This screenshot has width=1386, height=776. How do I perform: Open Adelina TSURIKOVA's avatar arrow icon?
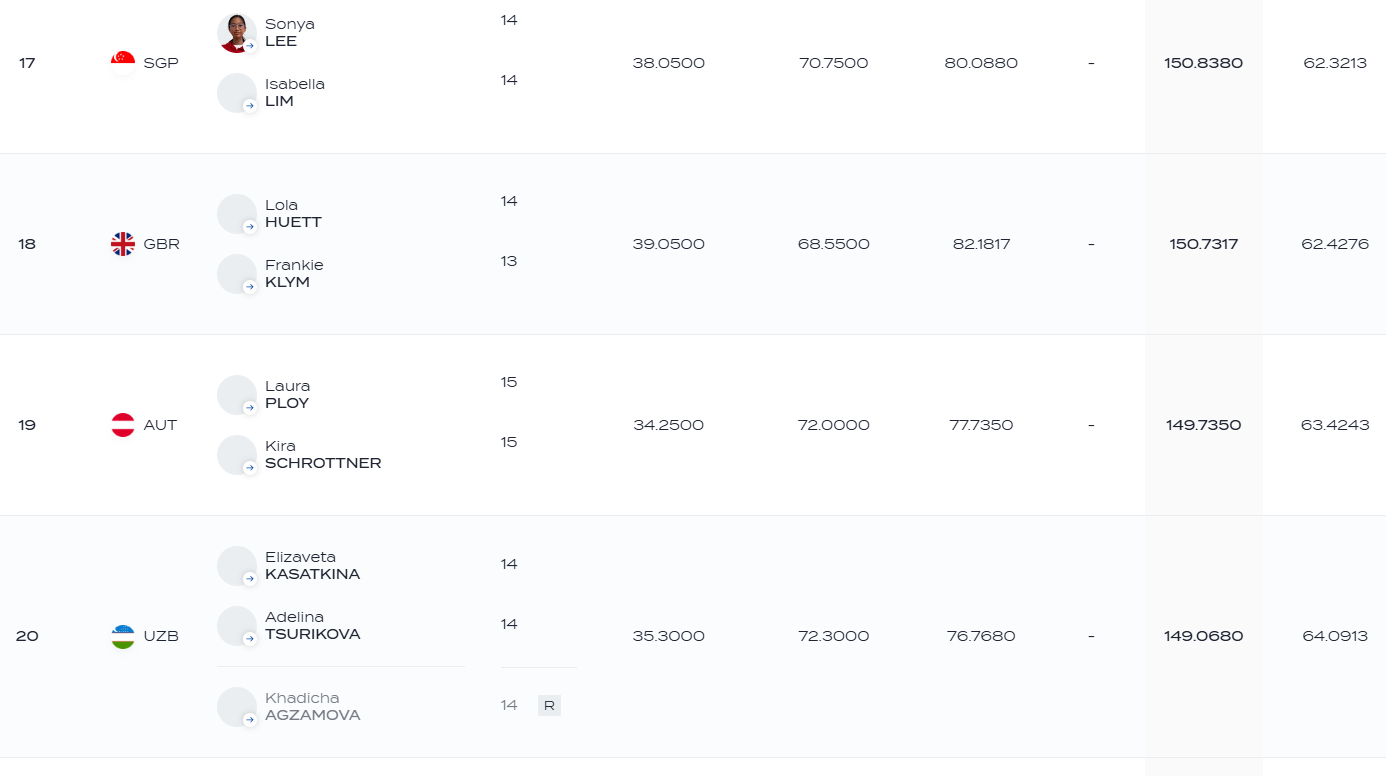tap(250, 639)
